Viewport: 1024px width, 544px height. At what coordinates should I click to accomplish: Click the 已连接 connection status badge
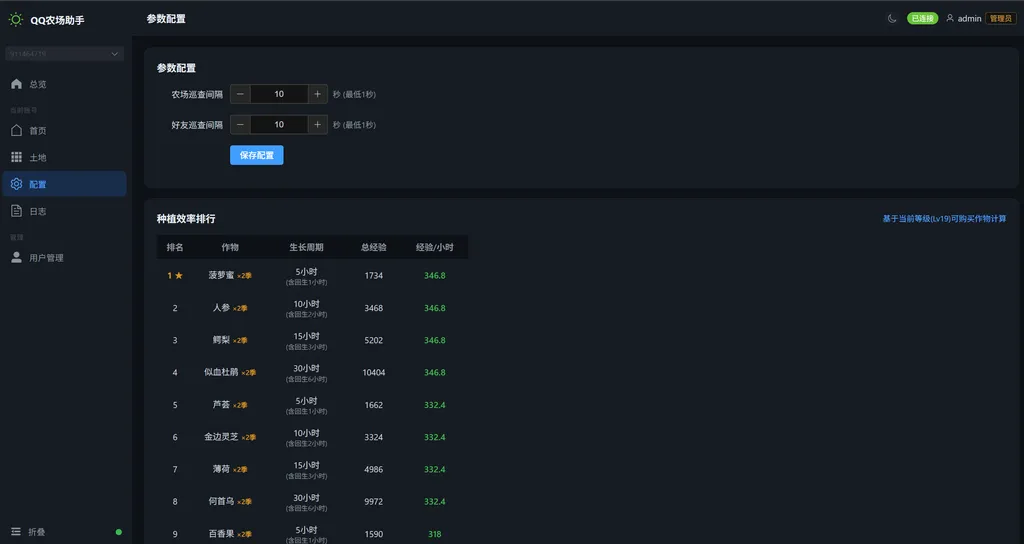[922, 19]
